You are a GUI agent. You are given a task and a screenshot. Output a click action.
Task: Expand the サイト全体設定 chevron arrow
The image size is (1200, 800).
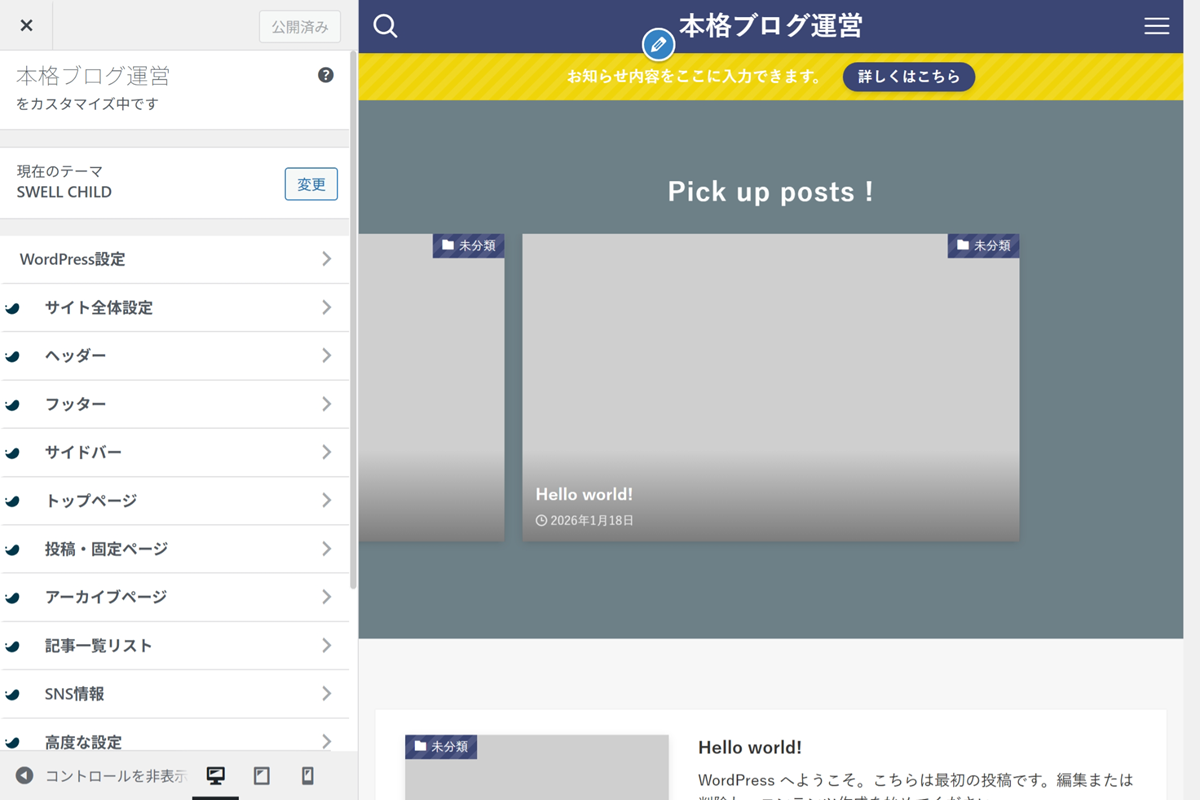pyautogui.click(x=326, y=307)
